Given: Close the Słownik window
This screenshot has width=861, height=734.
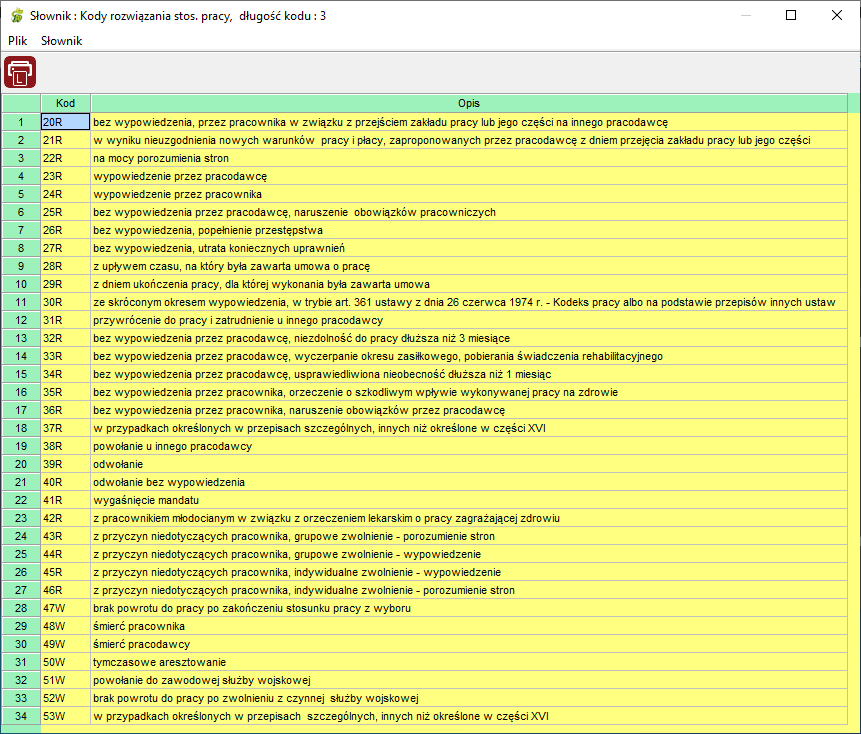Looking at the screenshot, I should point(836,15).
